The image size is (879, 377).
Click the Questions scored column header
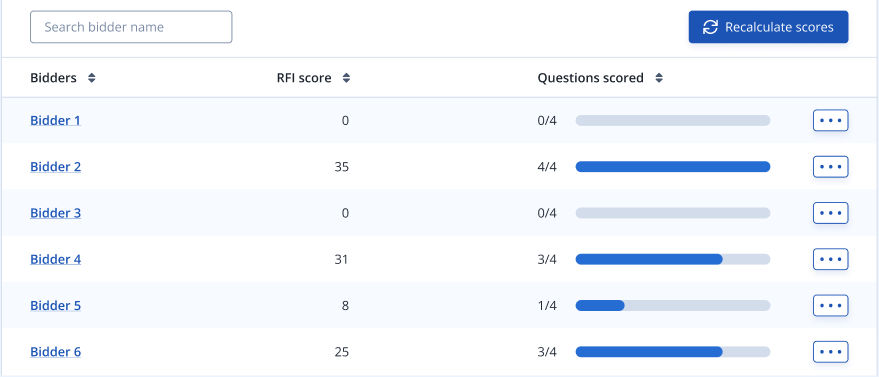tap(590, 78)
